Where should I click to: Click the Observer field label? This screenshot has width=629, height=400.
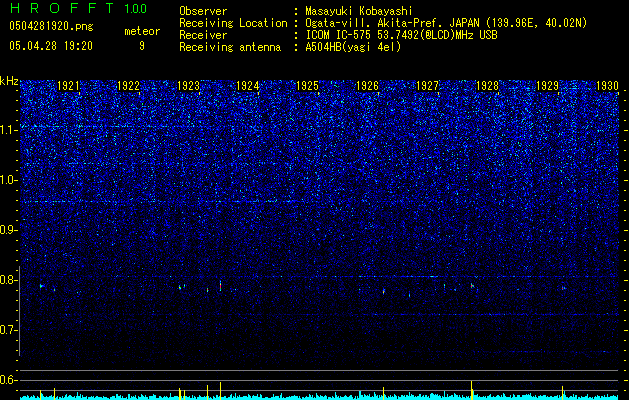click(x=203, y=11)
